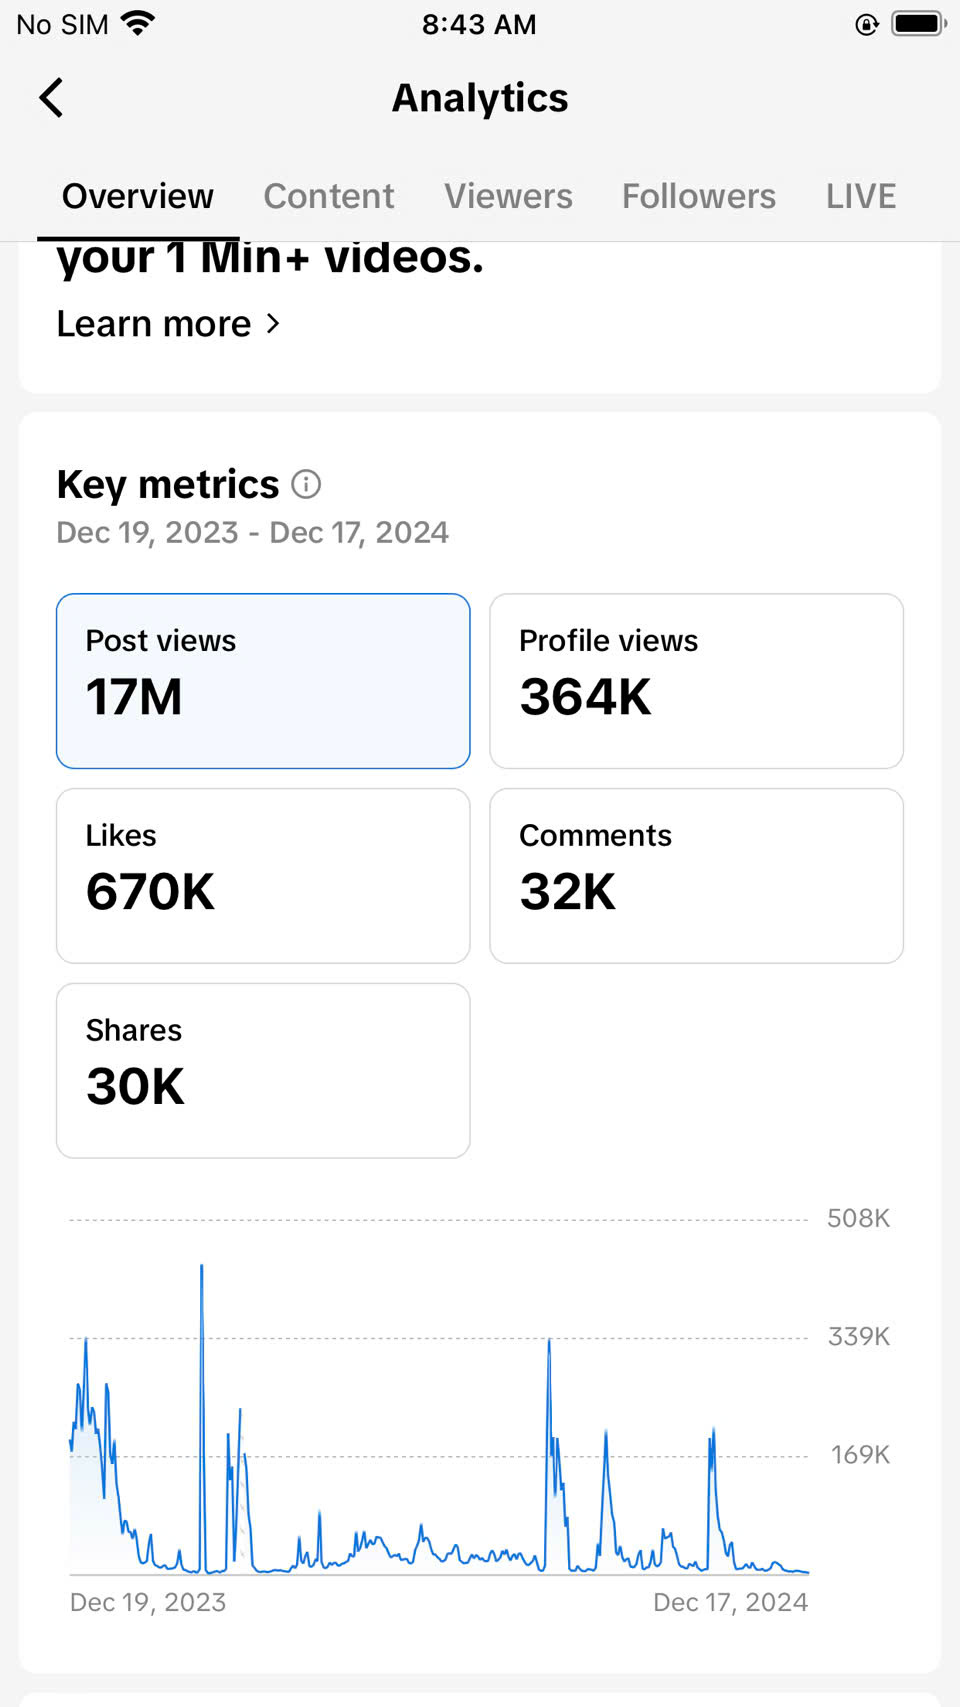
Task: Expand Learn more chevron arrow
Action: pyautogui.click(x=273, y=324)
